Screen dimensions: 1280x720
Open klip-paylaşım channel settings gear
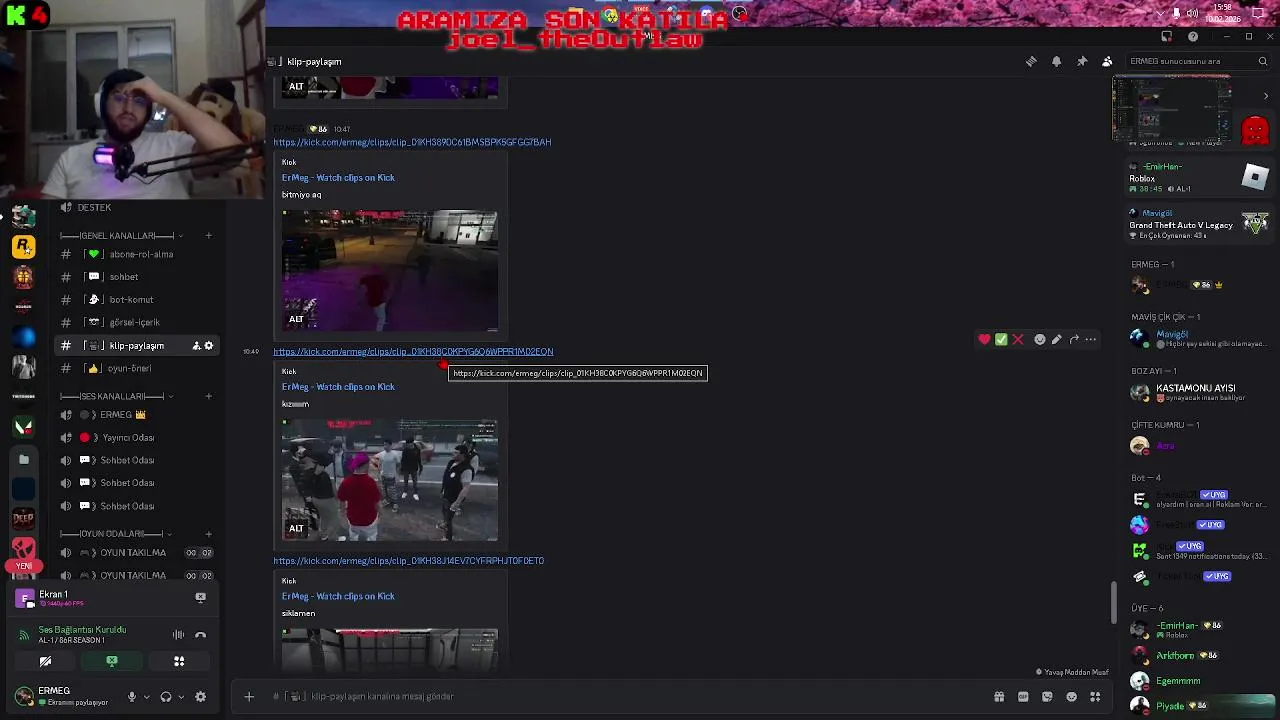click(x=209, y=346)
